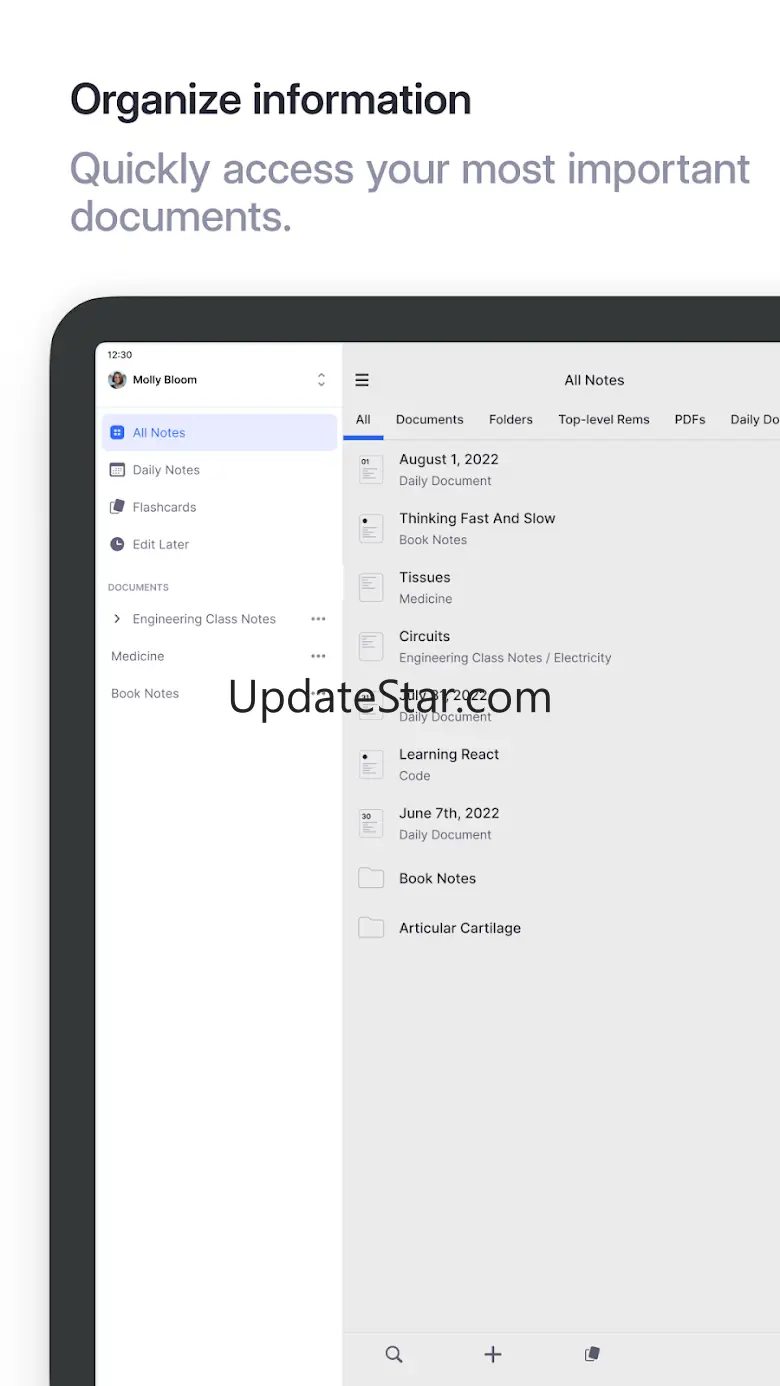Image resolution: width=780 pixels, height=1386 pixels.
Task: Switch to the Documents tab
Action: point(430,419)
